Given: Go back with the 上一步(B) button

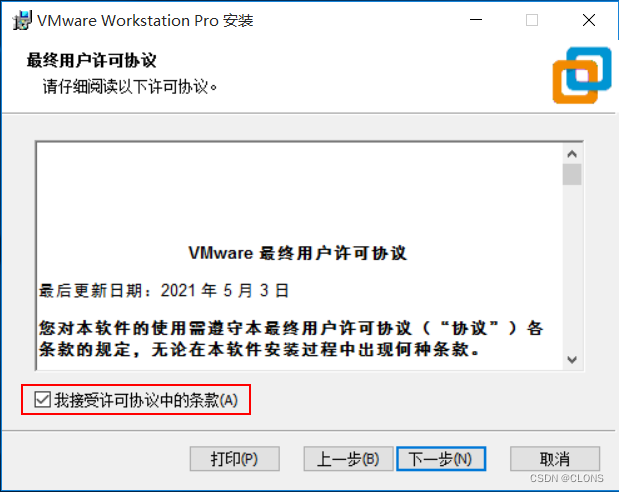Looking at the screenshot, I should [x=348, y=459].
